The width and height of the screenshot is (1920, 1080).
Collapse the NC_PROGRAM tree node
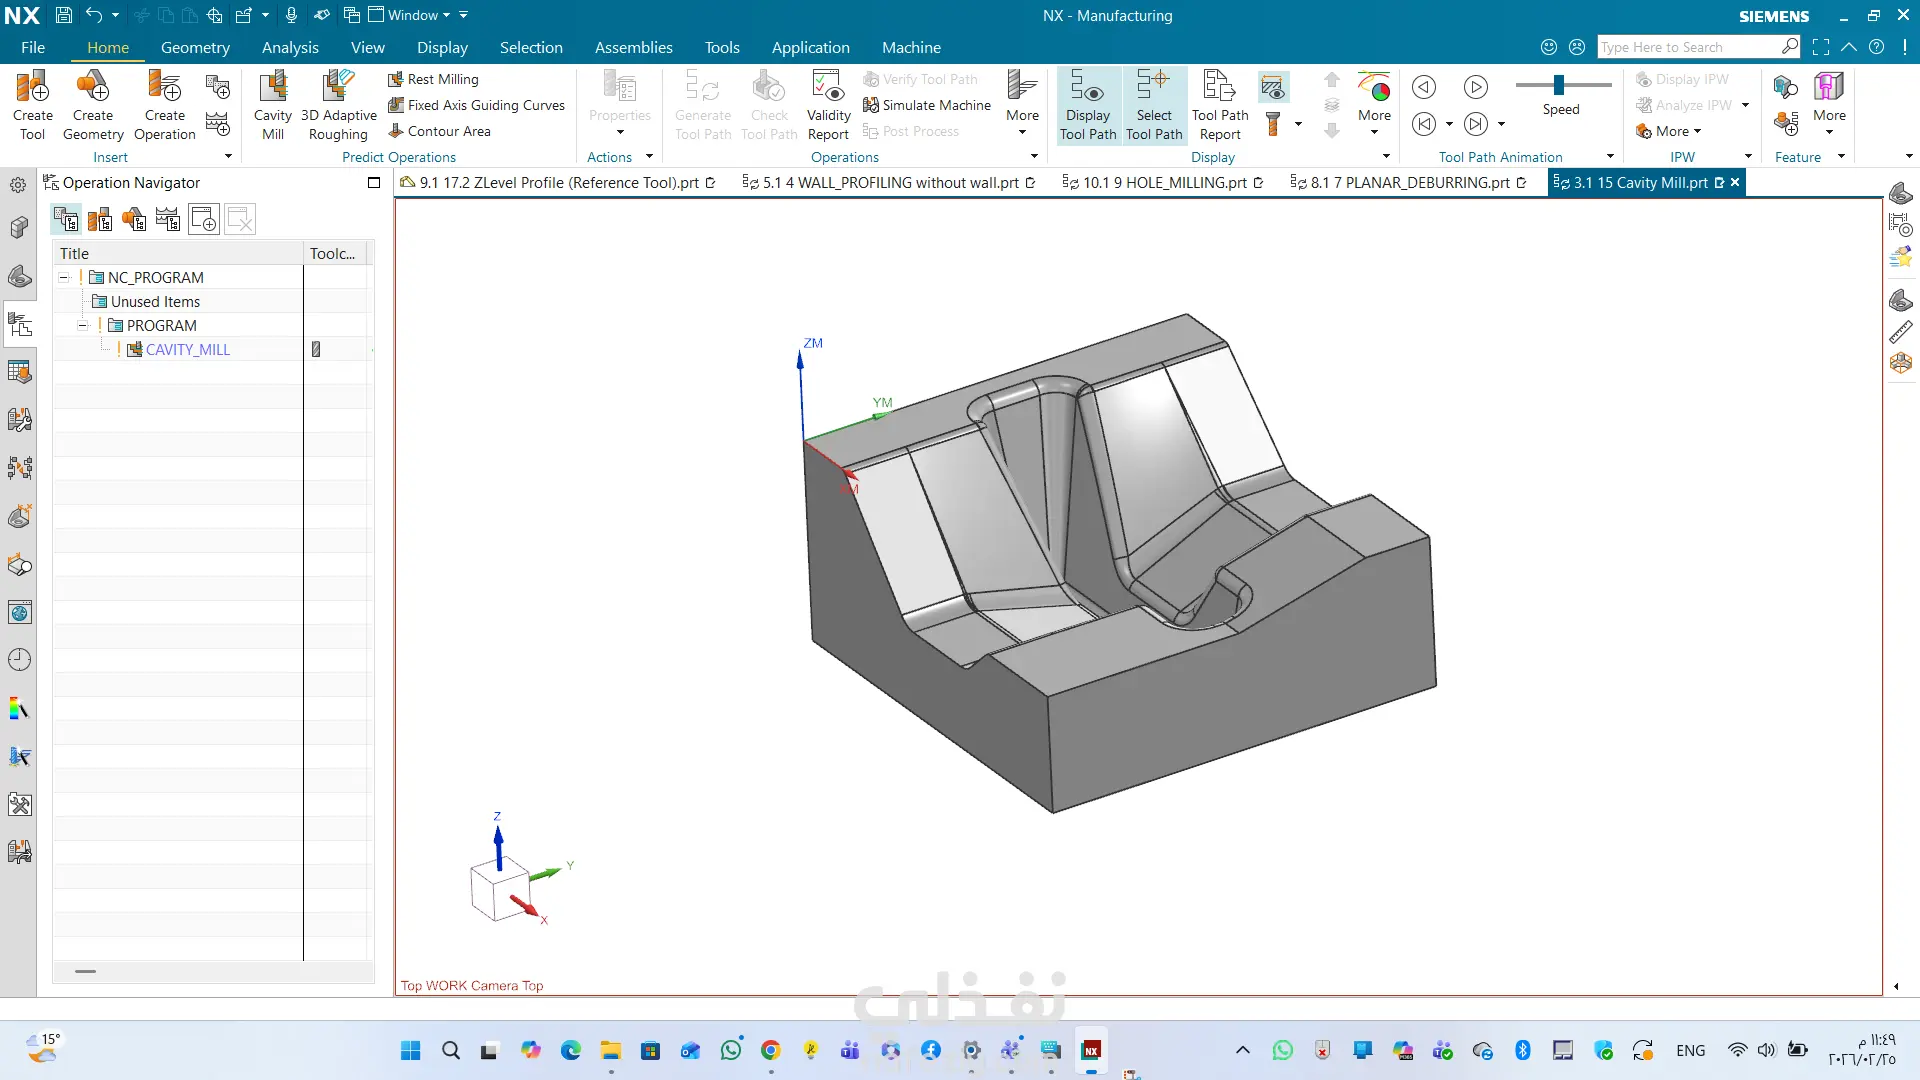[64, 278]
